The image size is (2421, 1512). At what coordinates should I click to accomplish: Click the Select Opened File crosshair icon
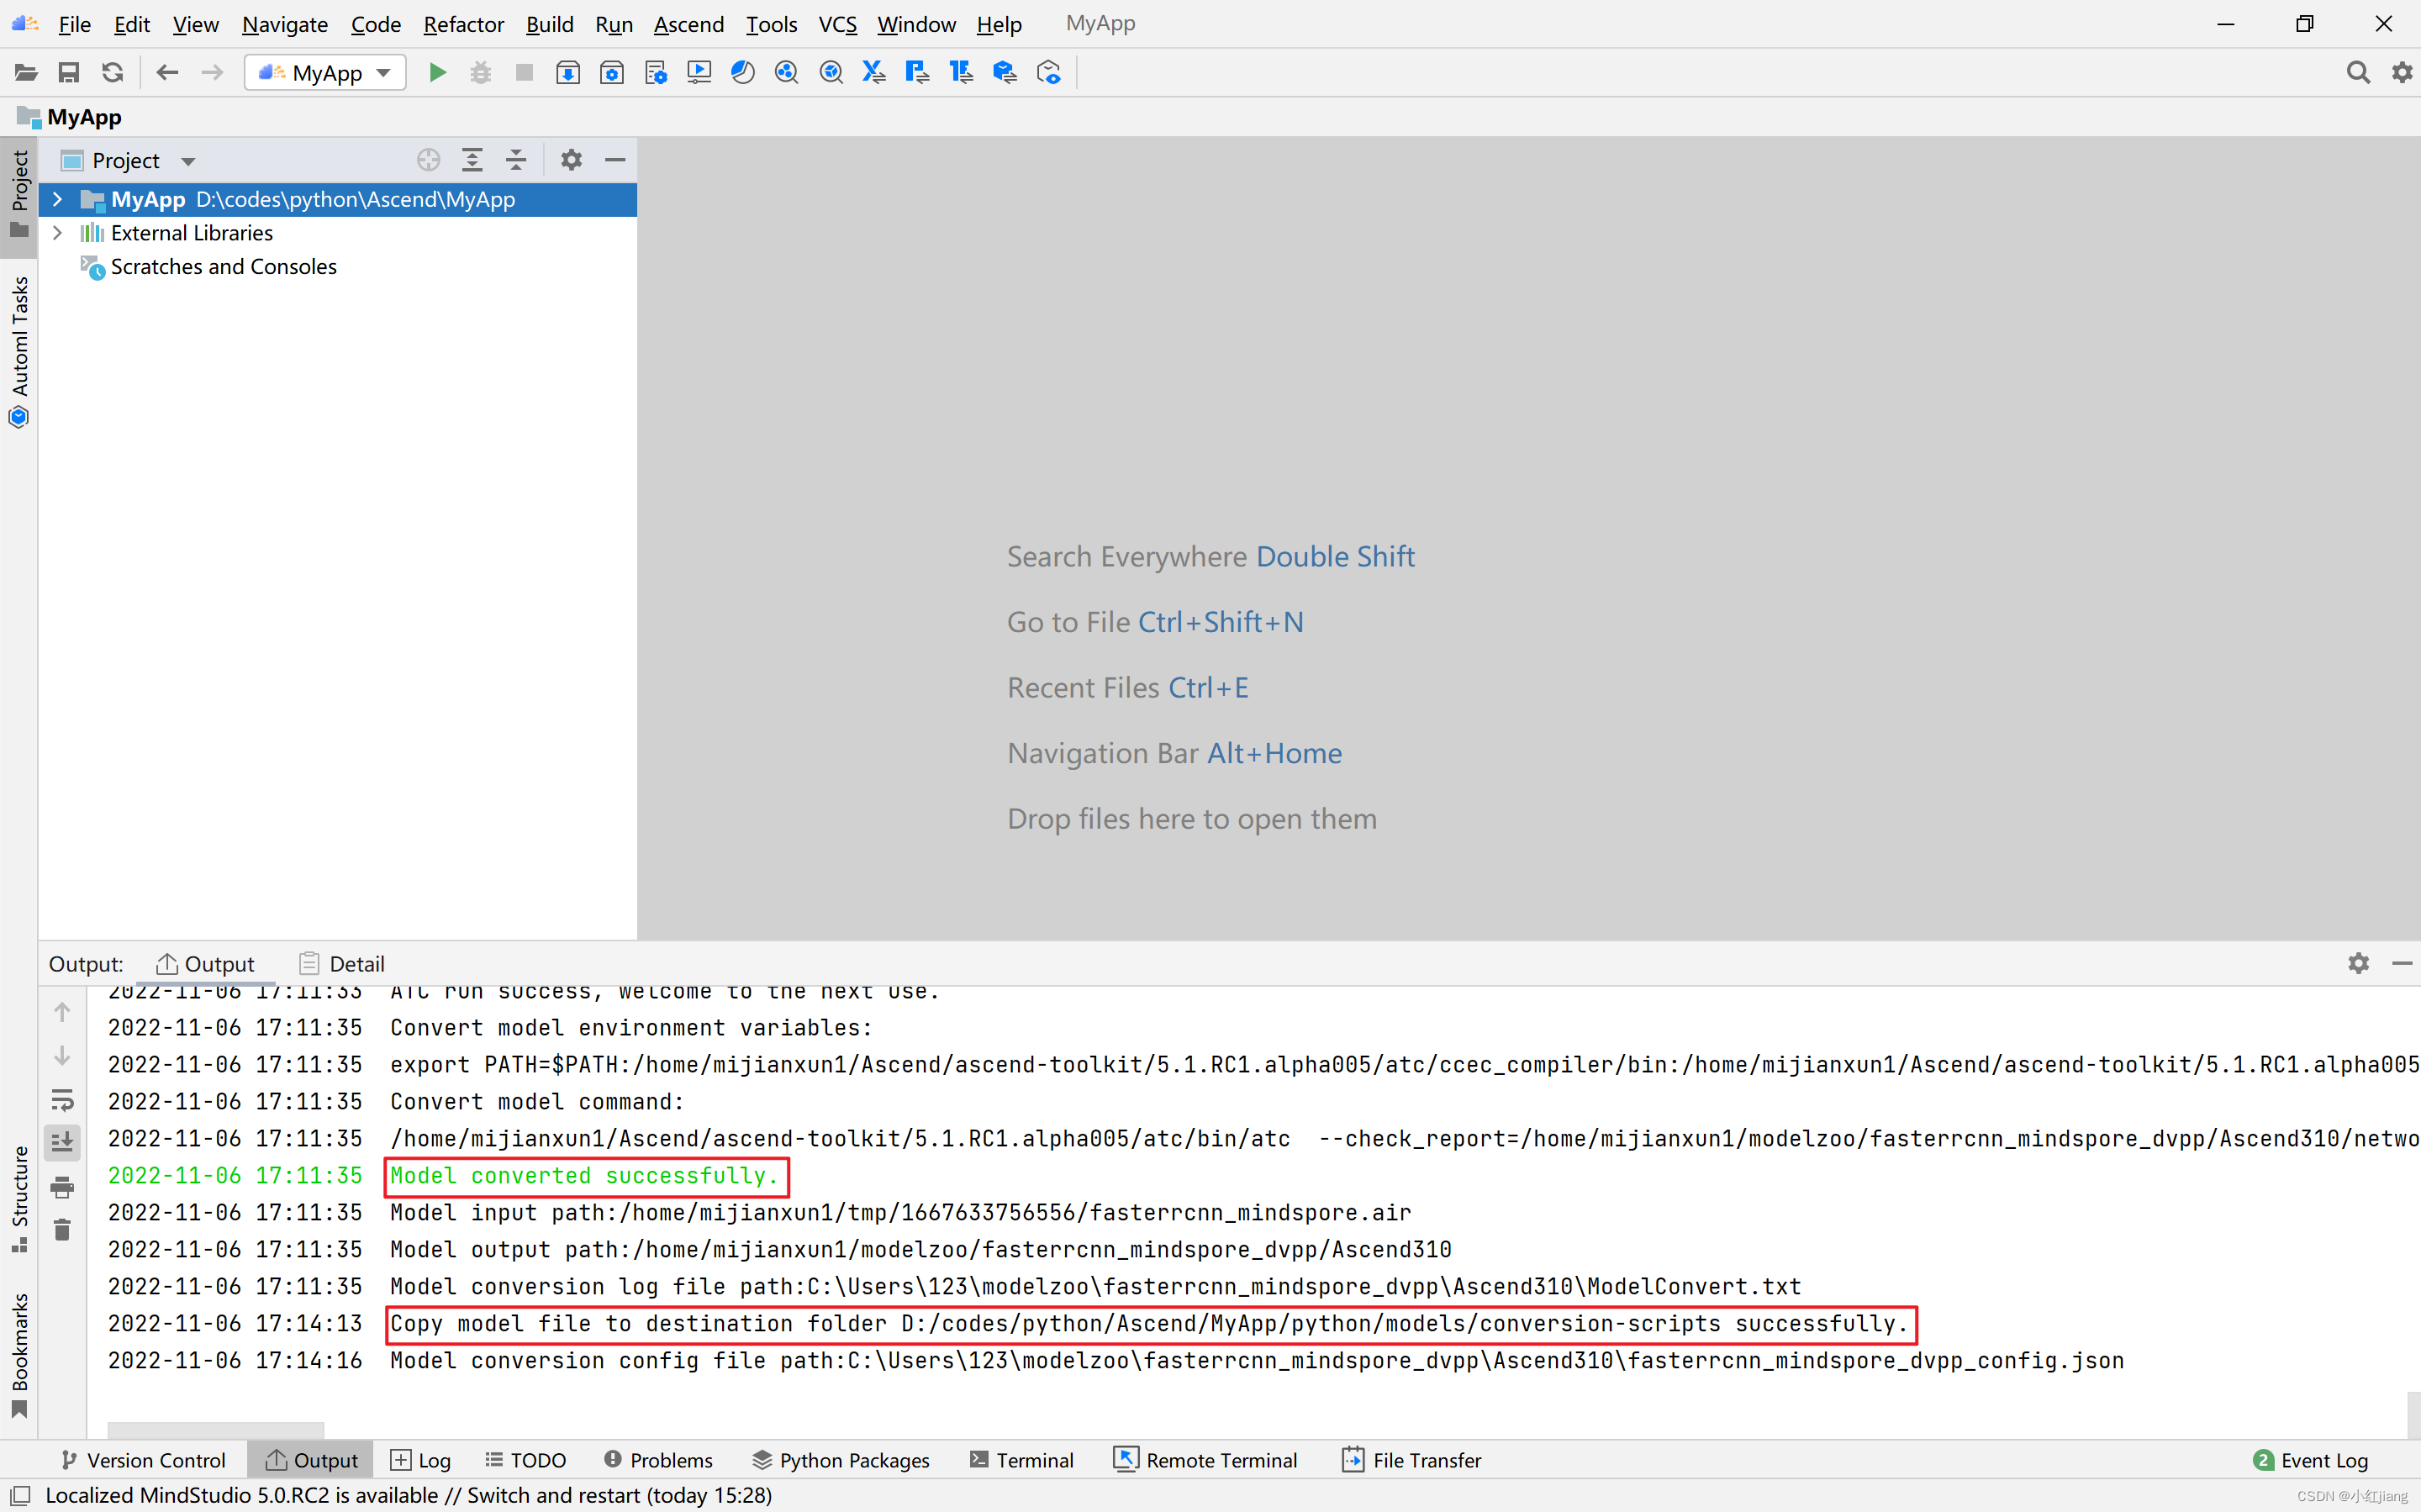click(428, 160)
